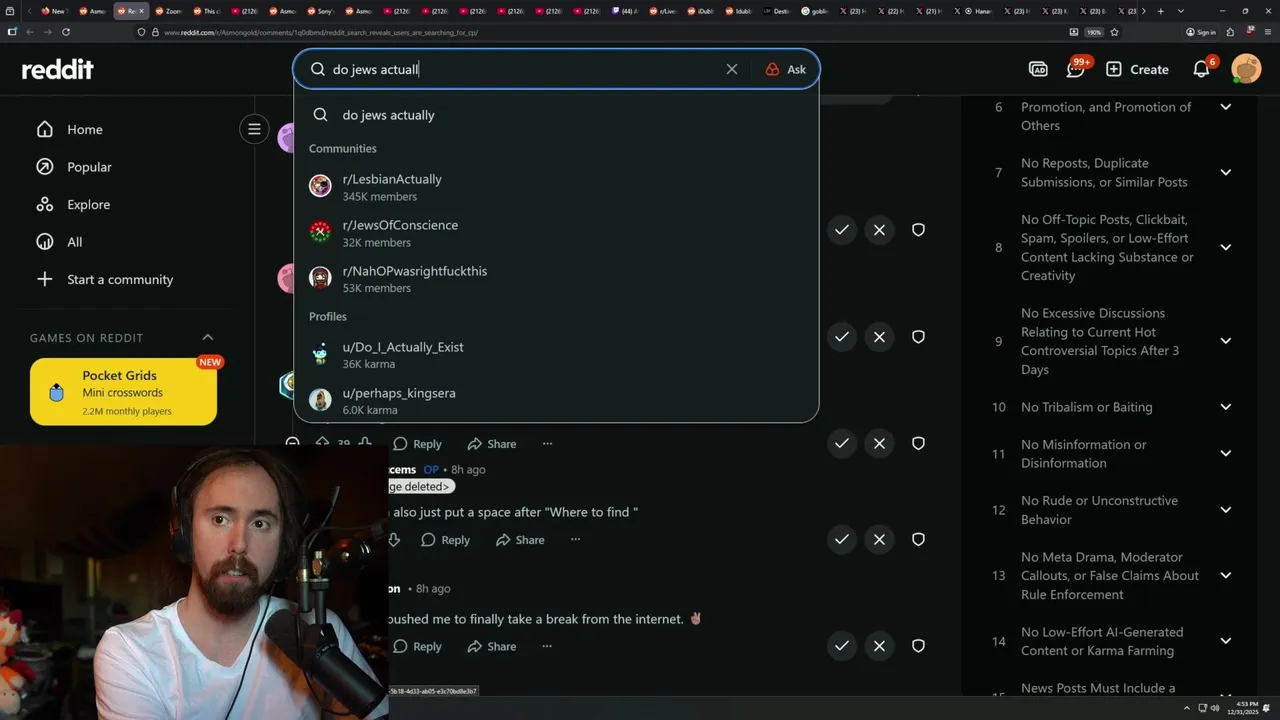Share the 'take a break' comment
The height and width of the screenshot is (720, 1280).
tap(492, 647)
